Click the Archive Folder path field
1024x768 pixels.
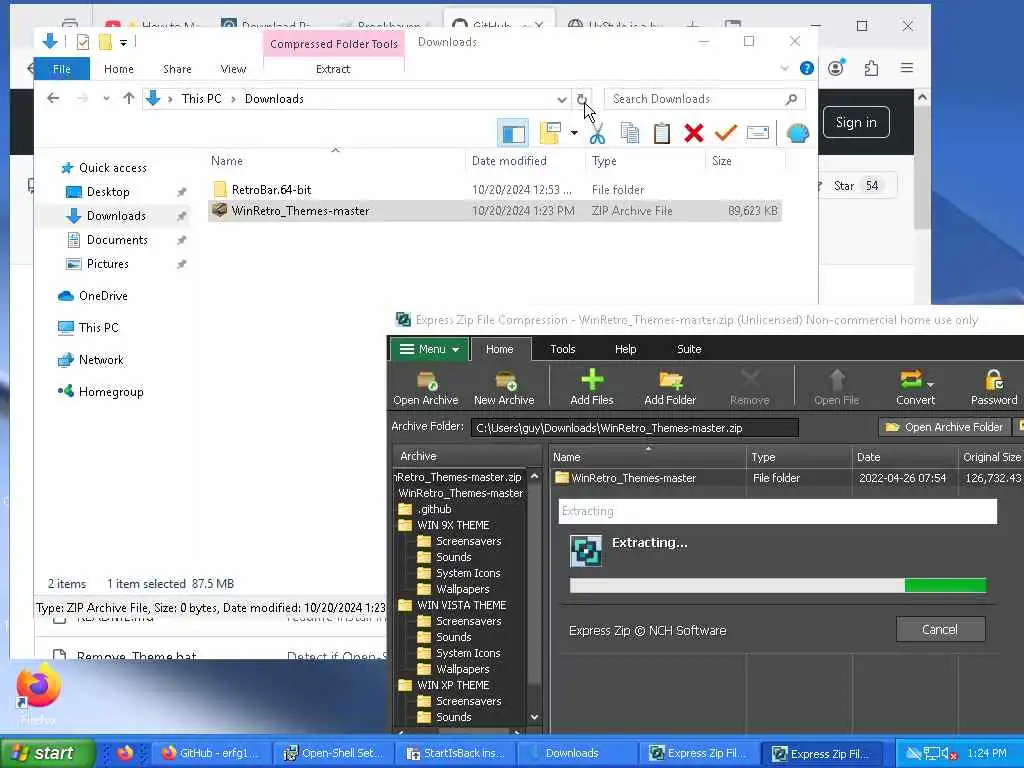(634, 428)
